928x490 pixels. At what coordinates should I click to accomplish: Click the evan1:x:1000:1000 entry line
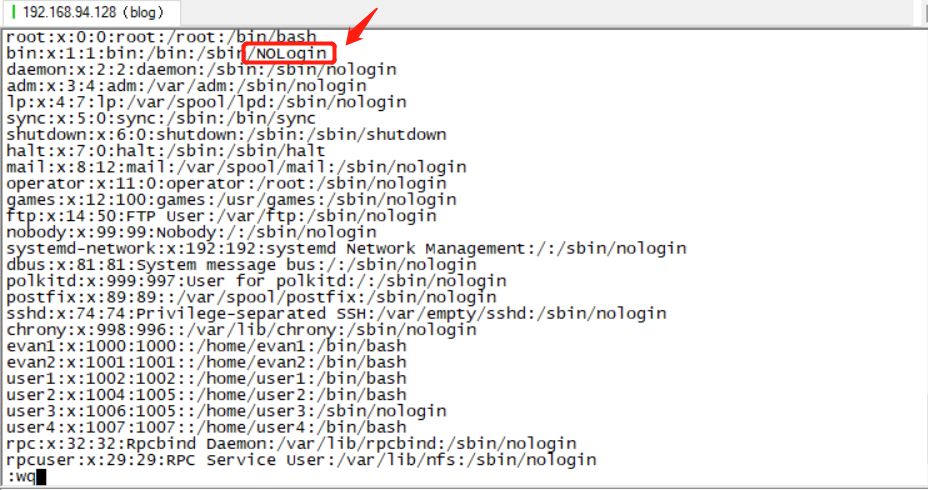pos(207,346)
